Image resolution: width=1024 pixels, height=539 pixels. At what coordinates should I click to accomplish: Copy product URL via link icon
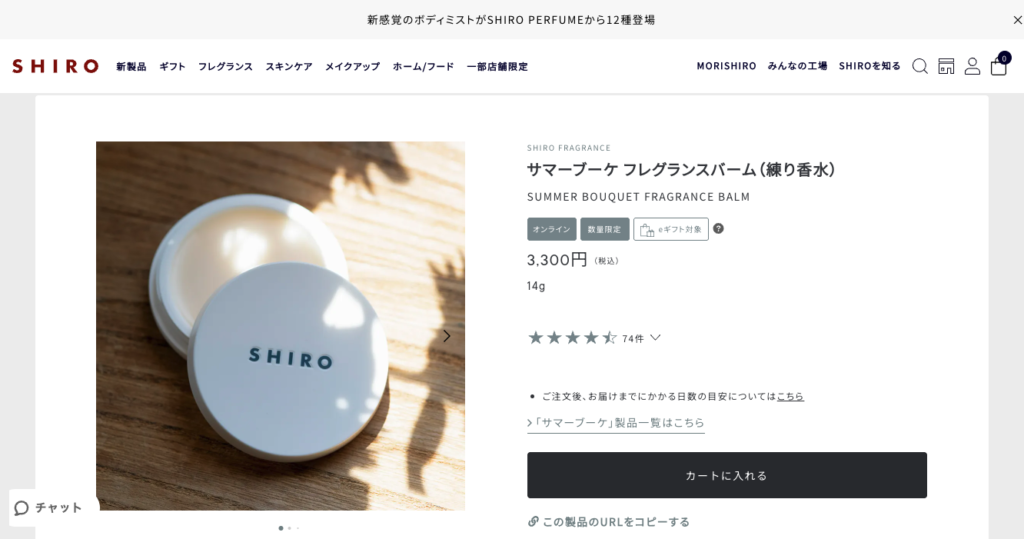(x=533, y=521)
